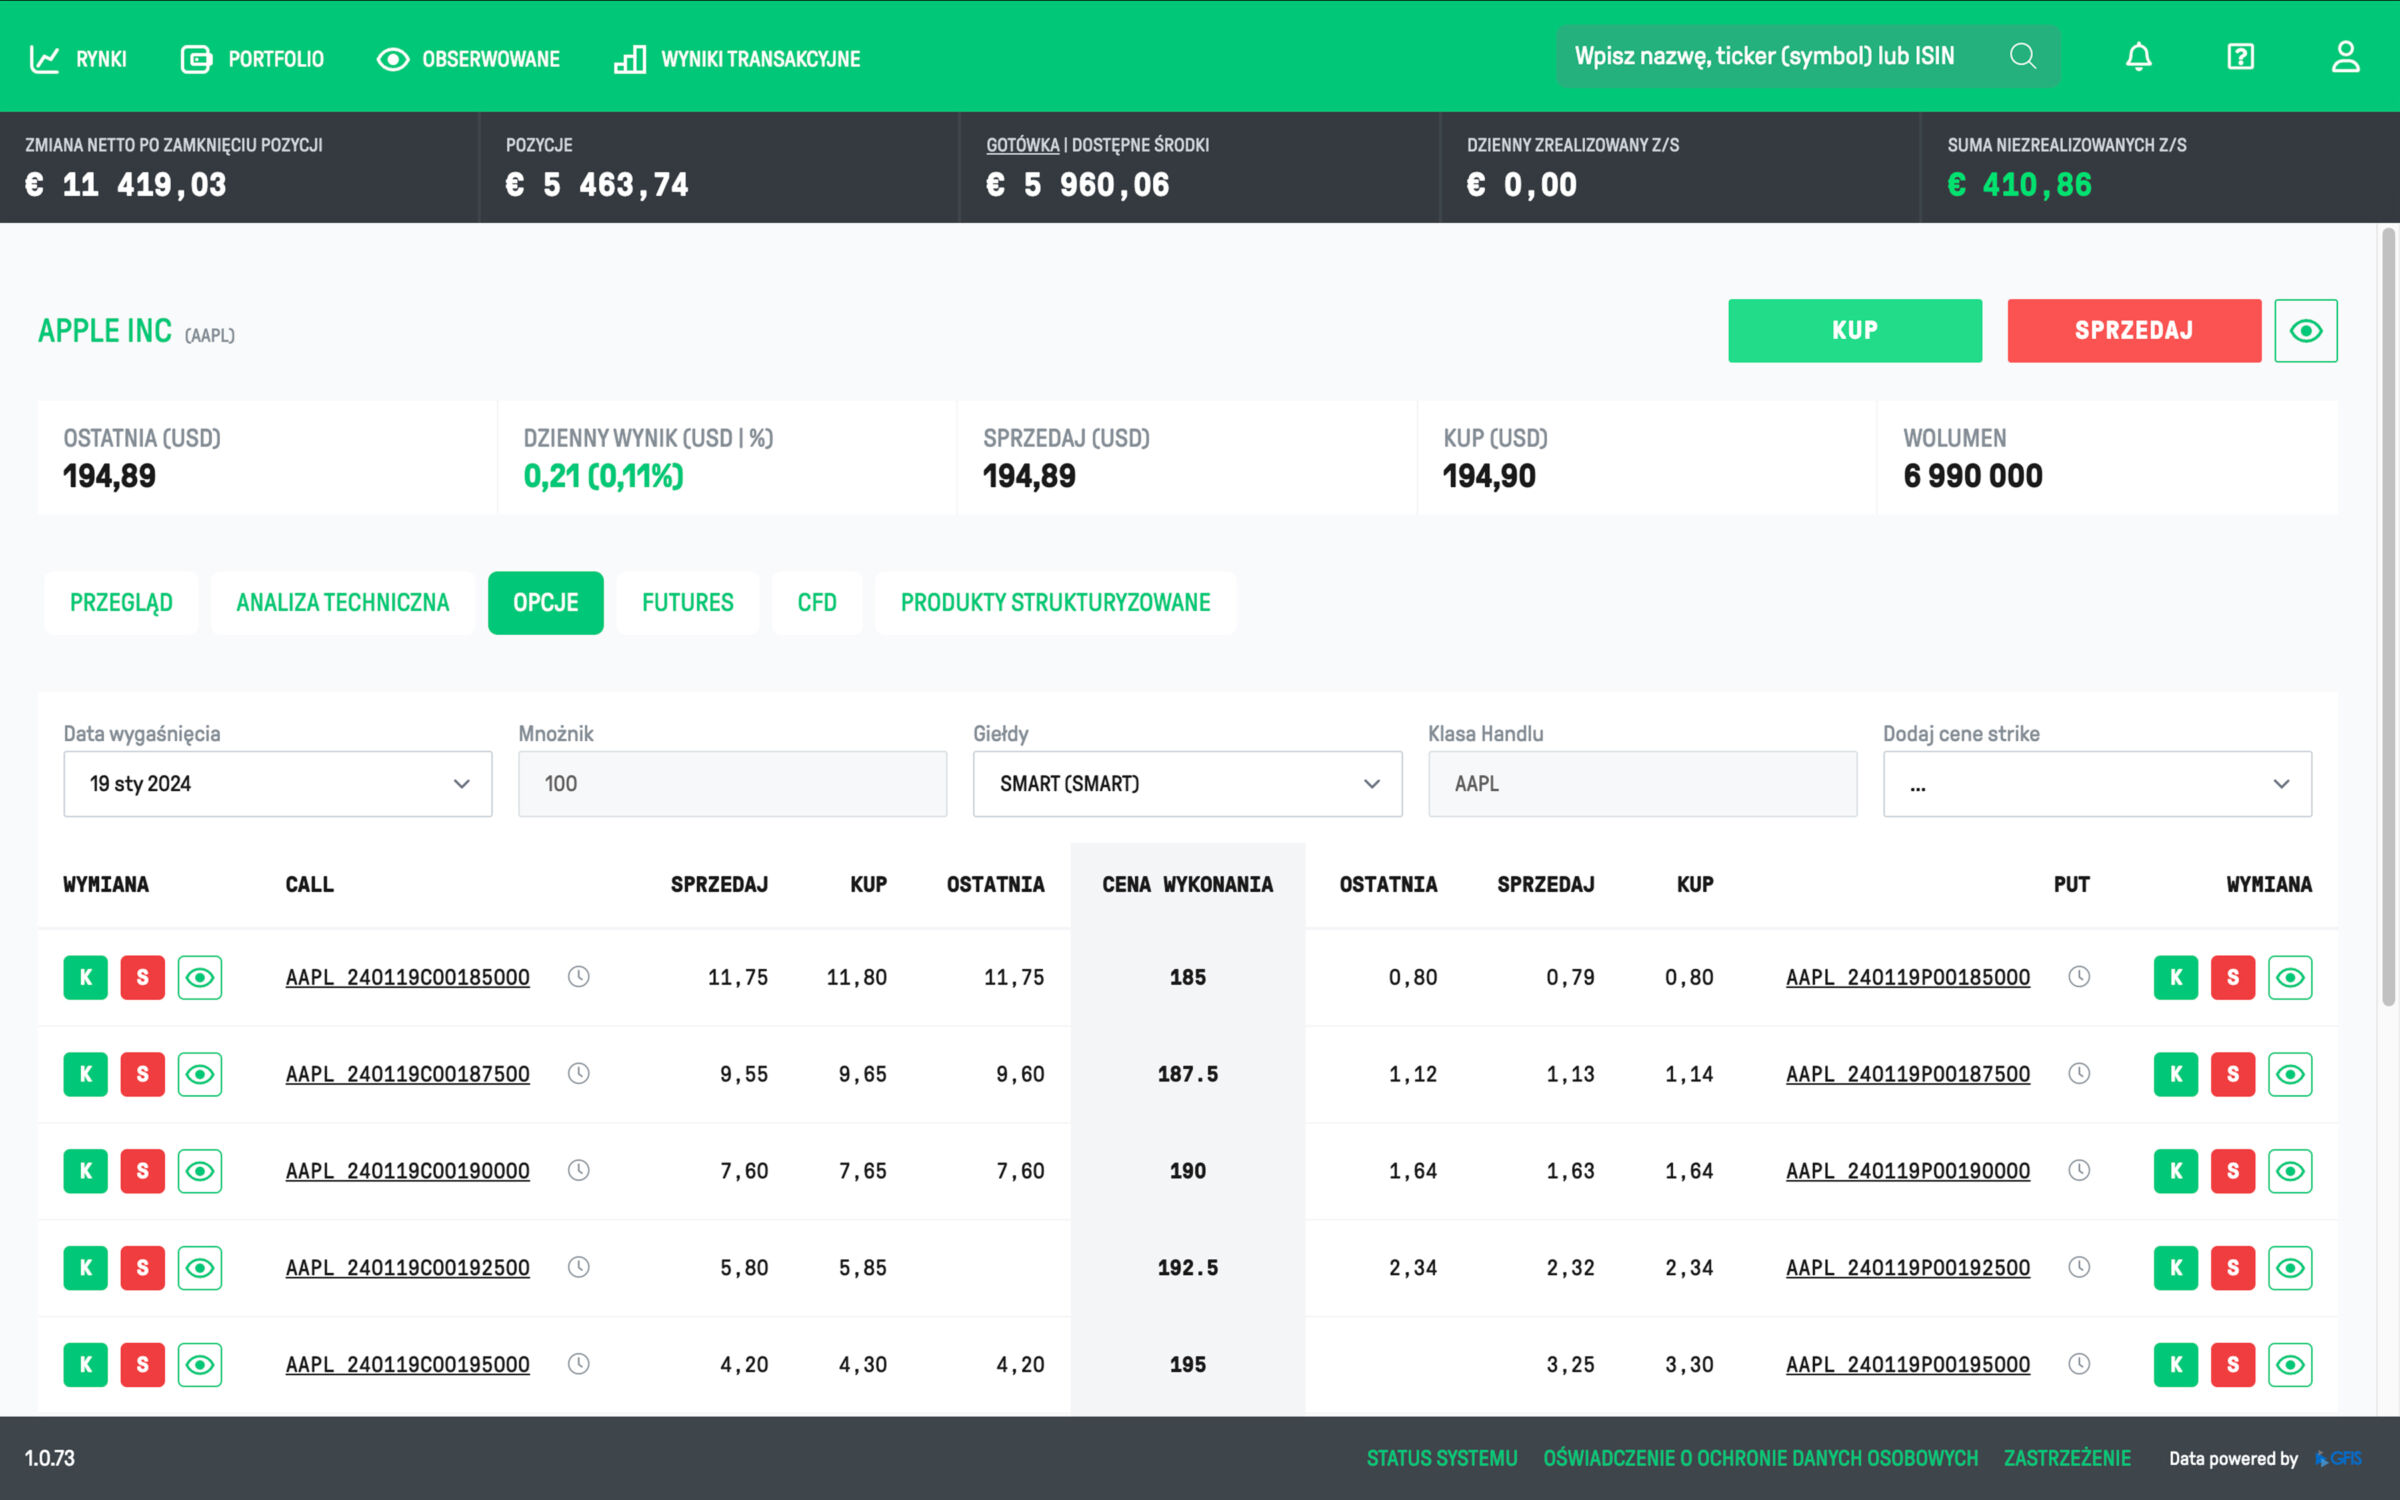Viewport: 2400px width, 1500px height.
Task: Open the Status Systemu footer link
Action: (1442, 1459)
